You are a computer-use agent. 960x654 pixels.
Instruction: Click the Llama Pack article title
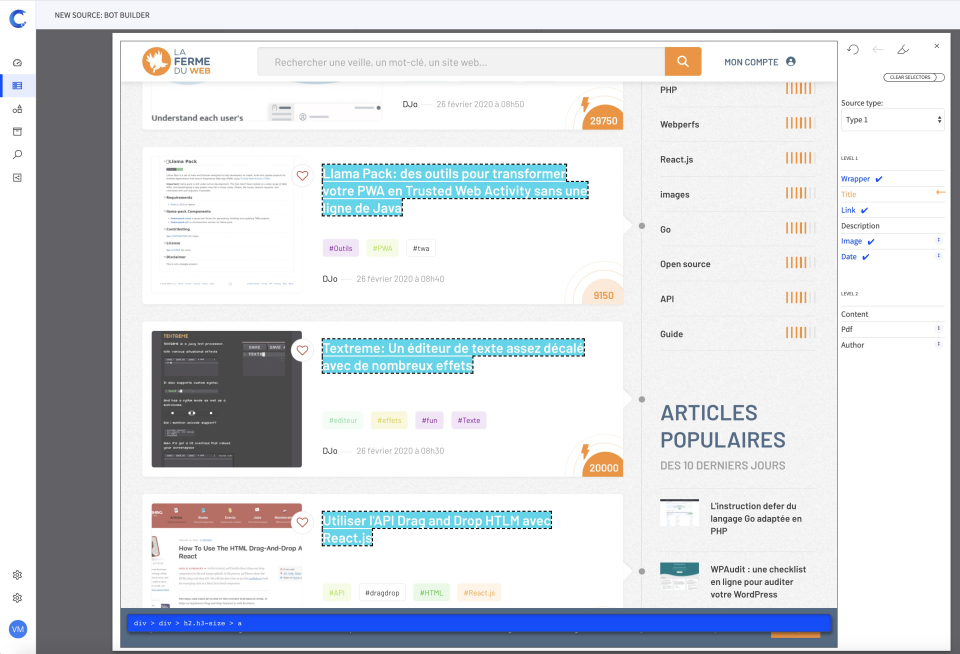(455, 190)
